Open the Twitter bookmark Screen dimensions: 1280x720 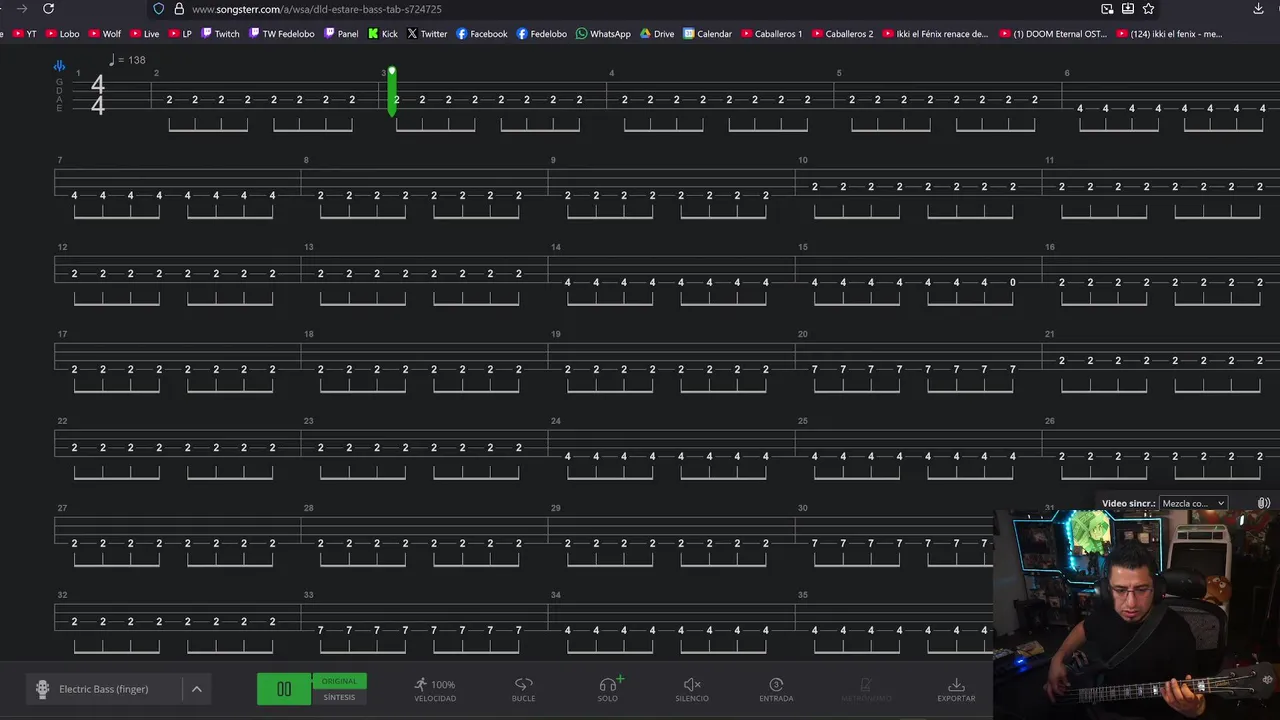tap(427, 34)
